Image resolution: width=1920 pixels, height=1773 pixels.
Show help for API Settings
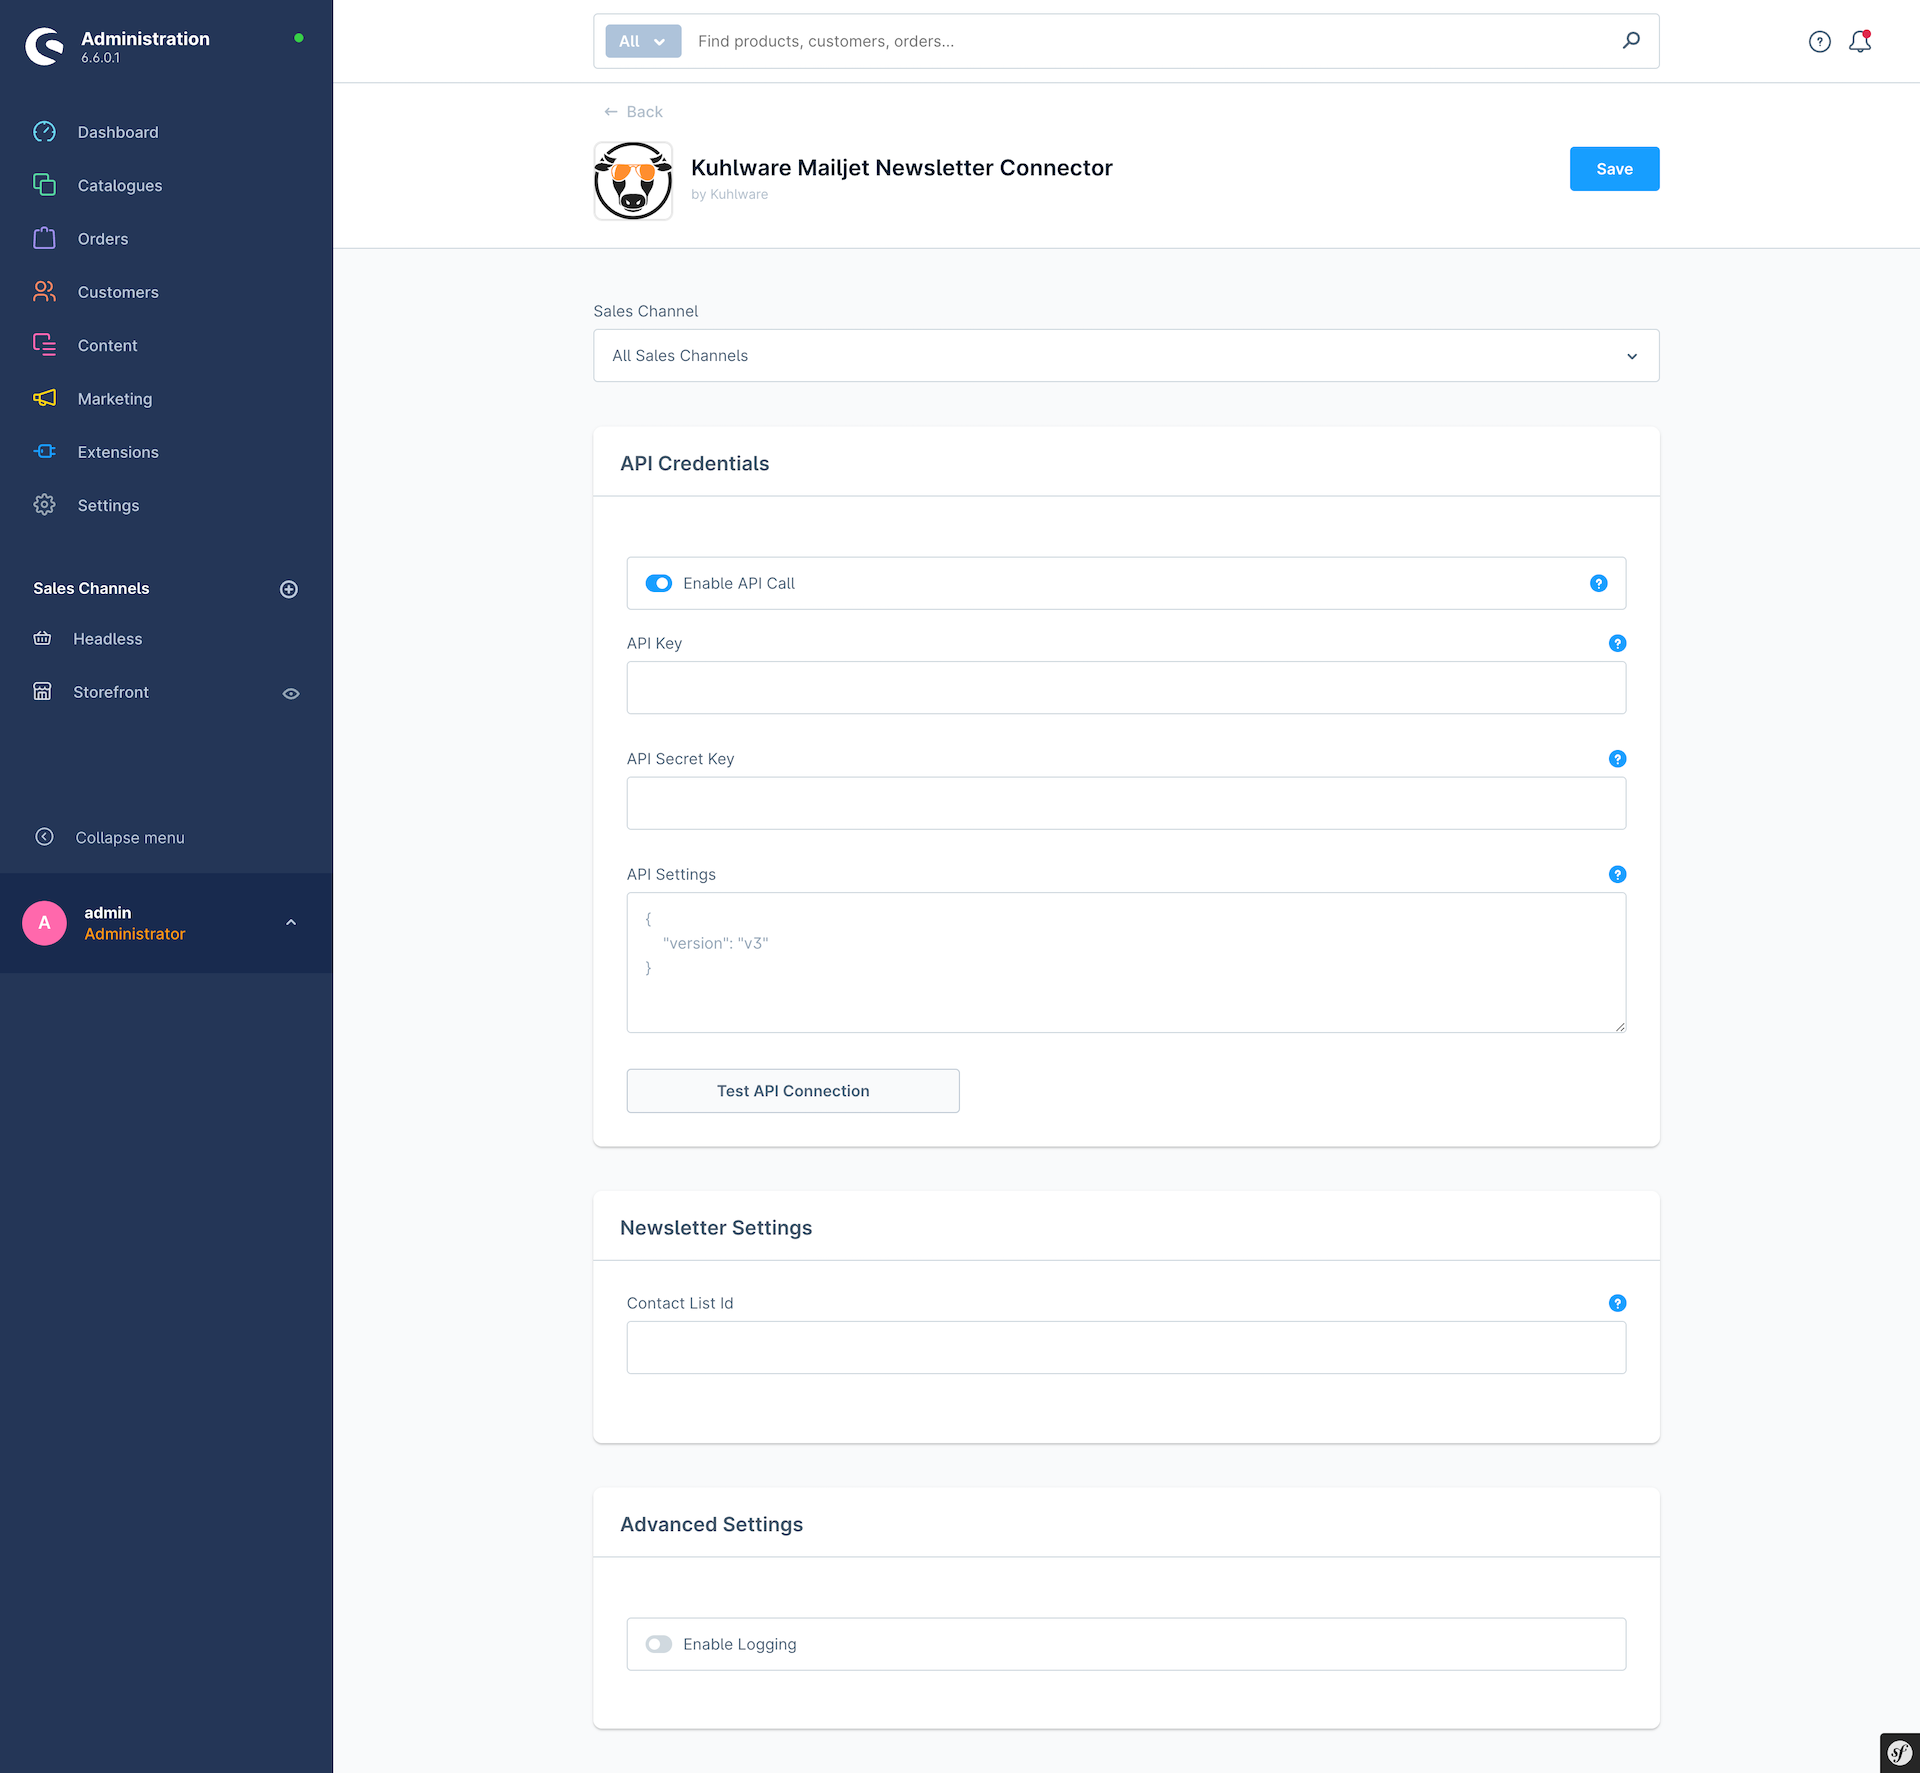tap(1617, 874)
